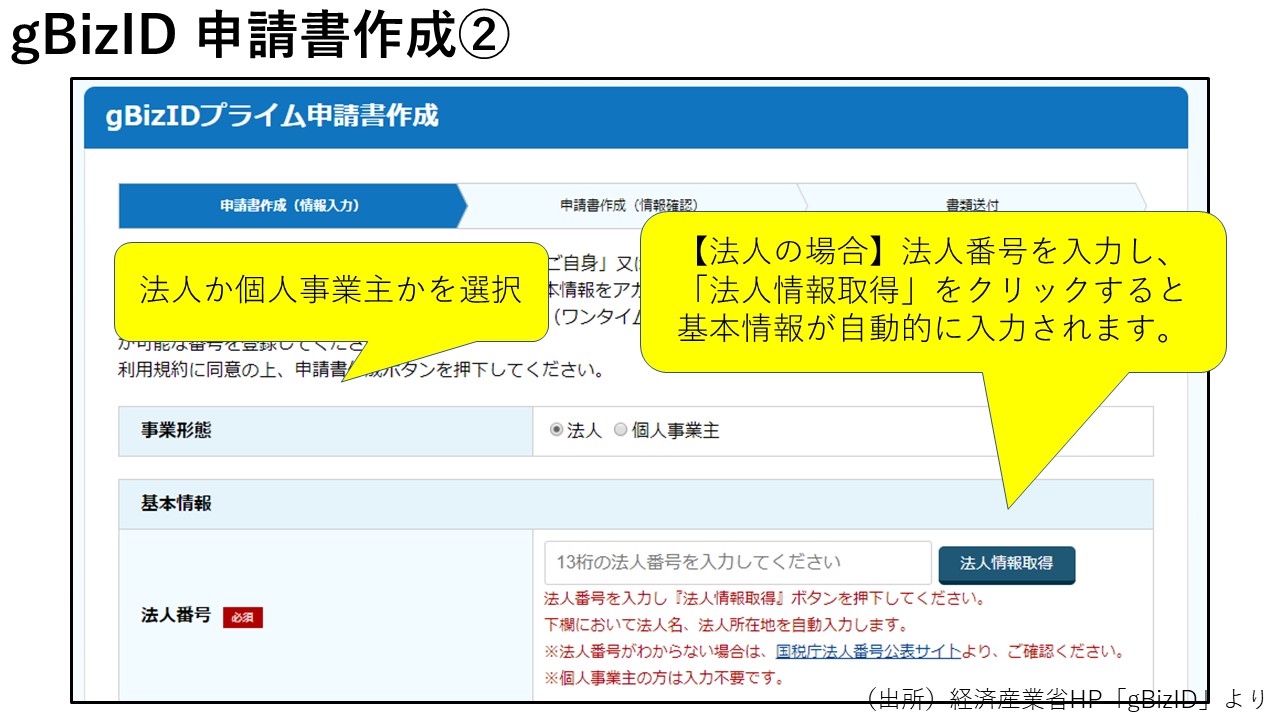Click the 経済産業省HP source citation text

(x=1065, y=699)
